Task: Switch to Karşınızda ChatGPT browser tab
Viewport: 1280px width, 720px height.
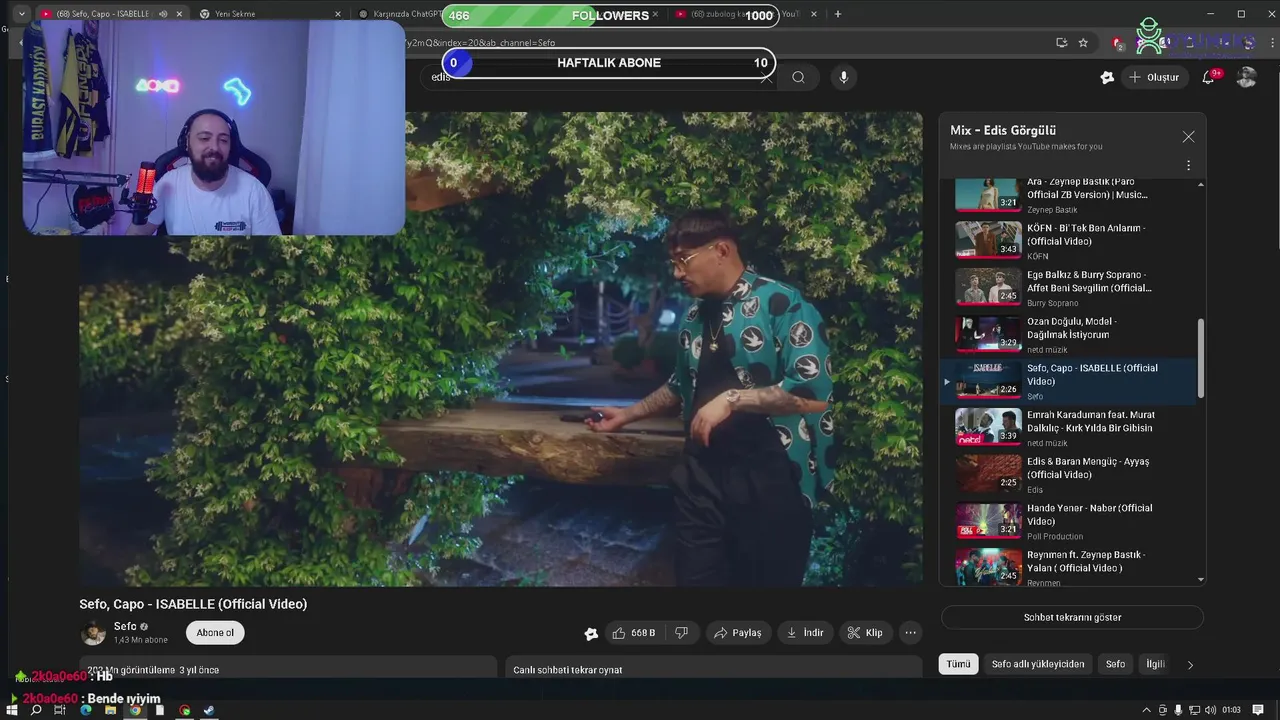Action: [x=400, y=14]
